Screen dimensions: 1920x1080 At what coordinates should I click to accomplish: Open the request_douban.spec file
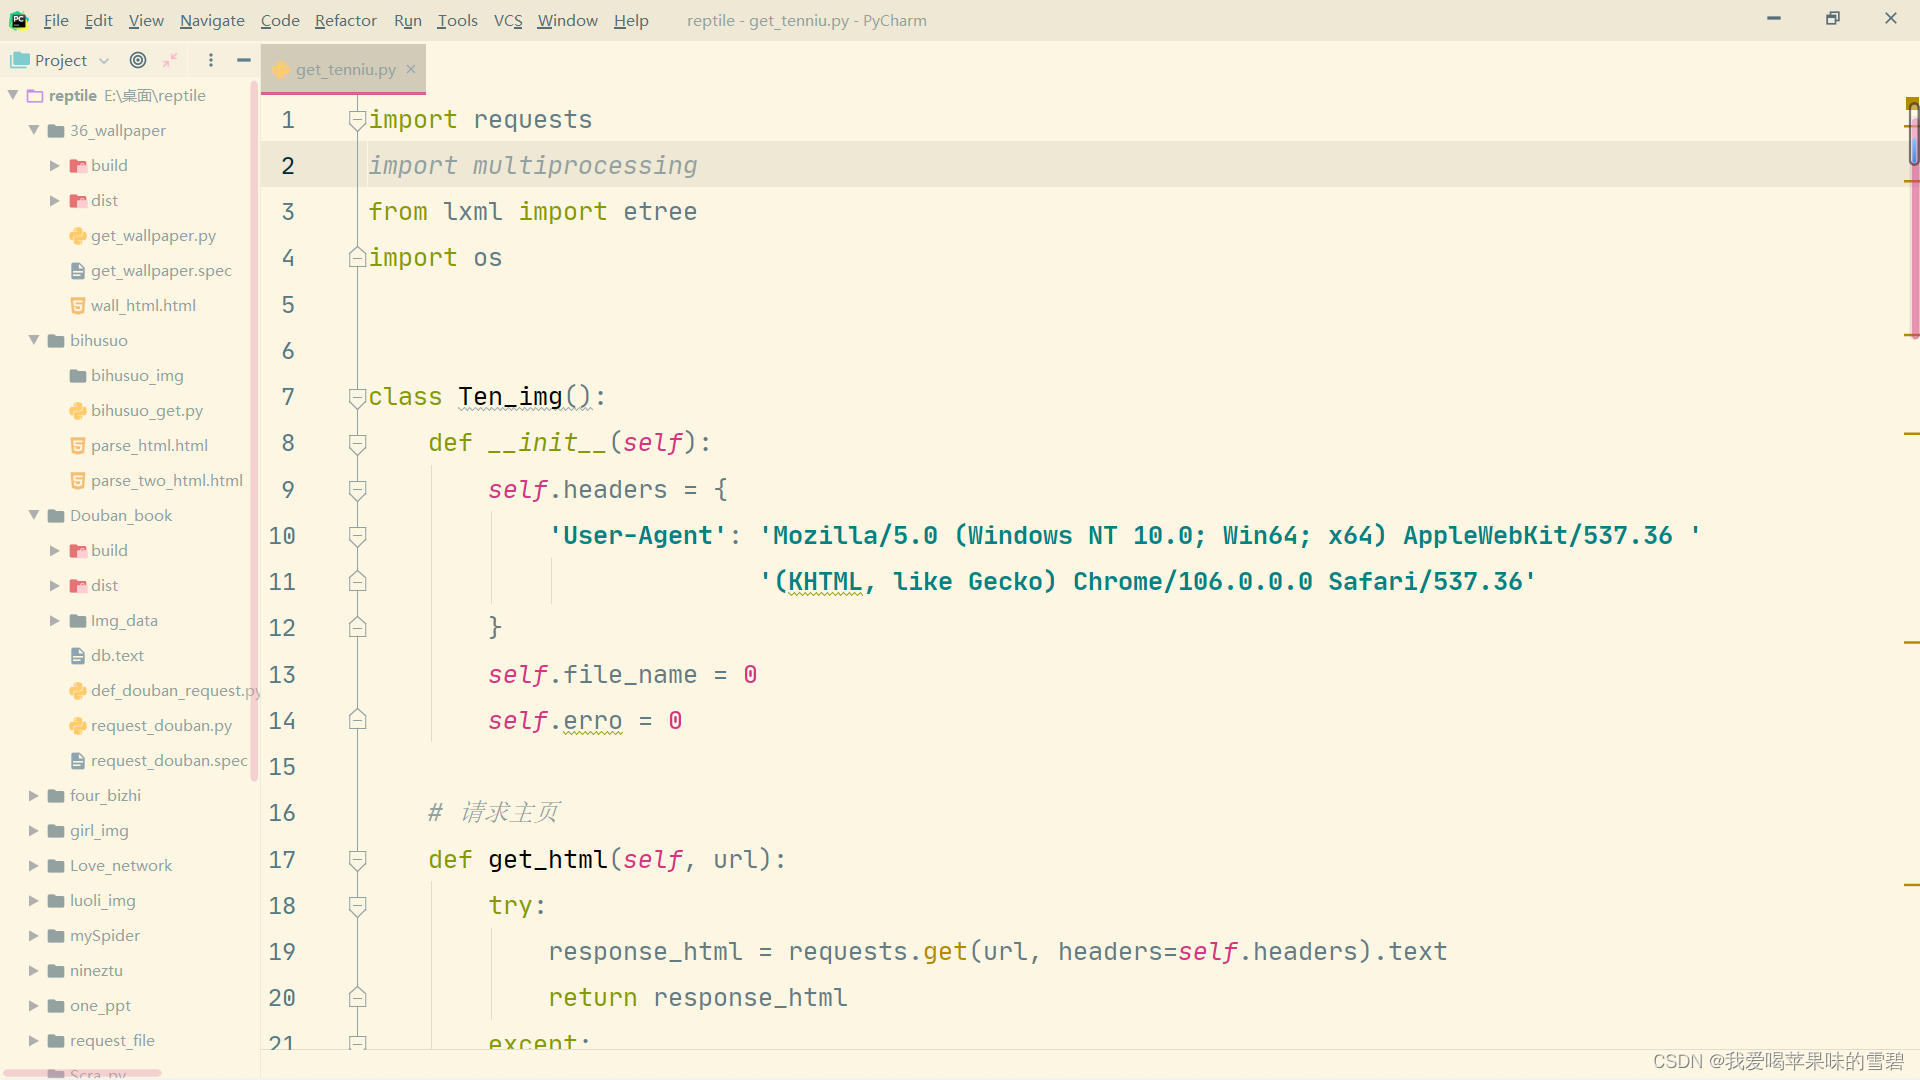click(x=168, y=760)
